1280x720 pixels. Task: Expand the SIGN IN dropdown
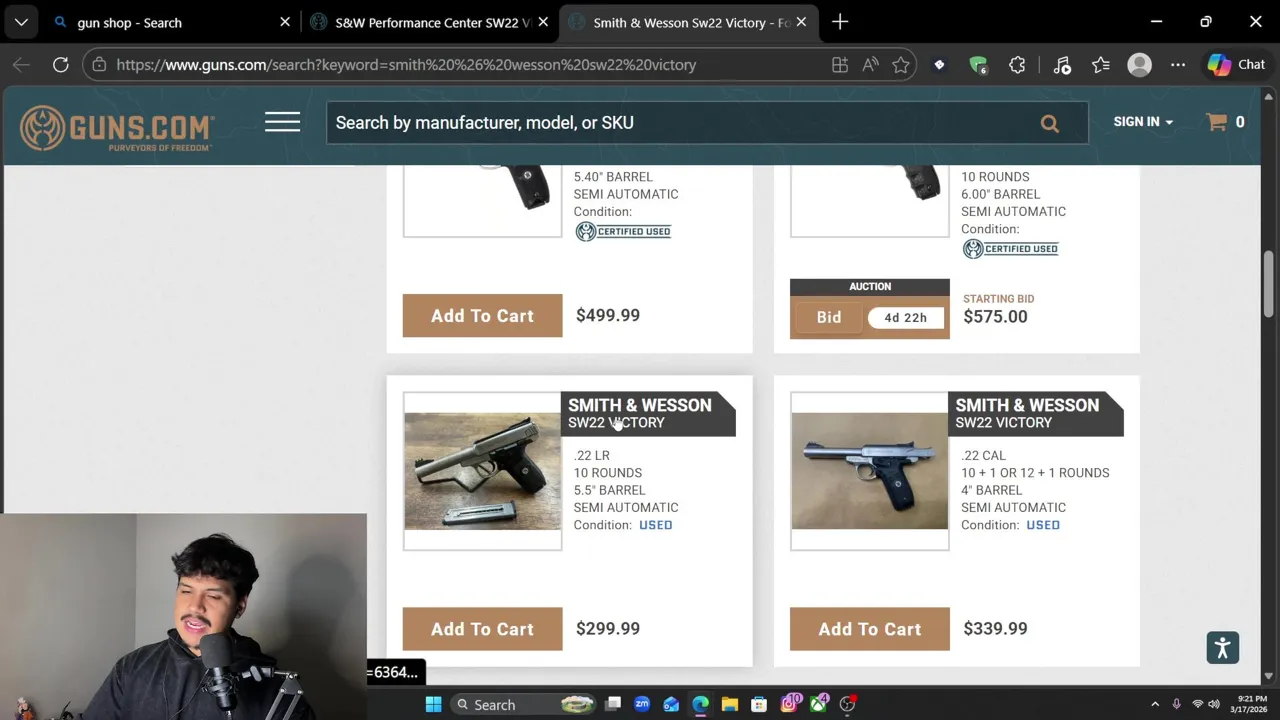pos(1143,122)
